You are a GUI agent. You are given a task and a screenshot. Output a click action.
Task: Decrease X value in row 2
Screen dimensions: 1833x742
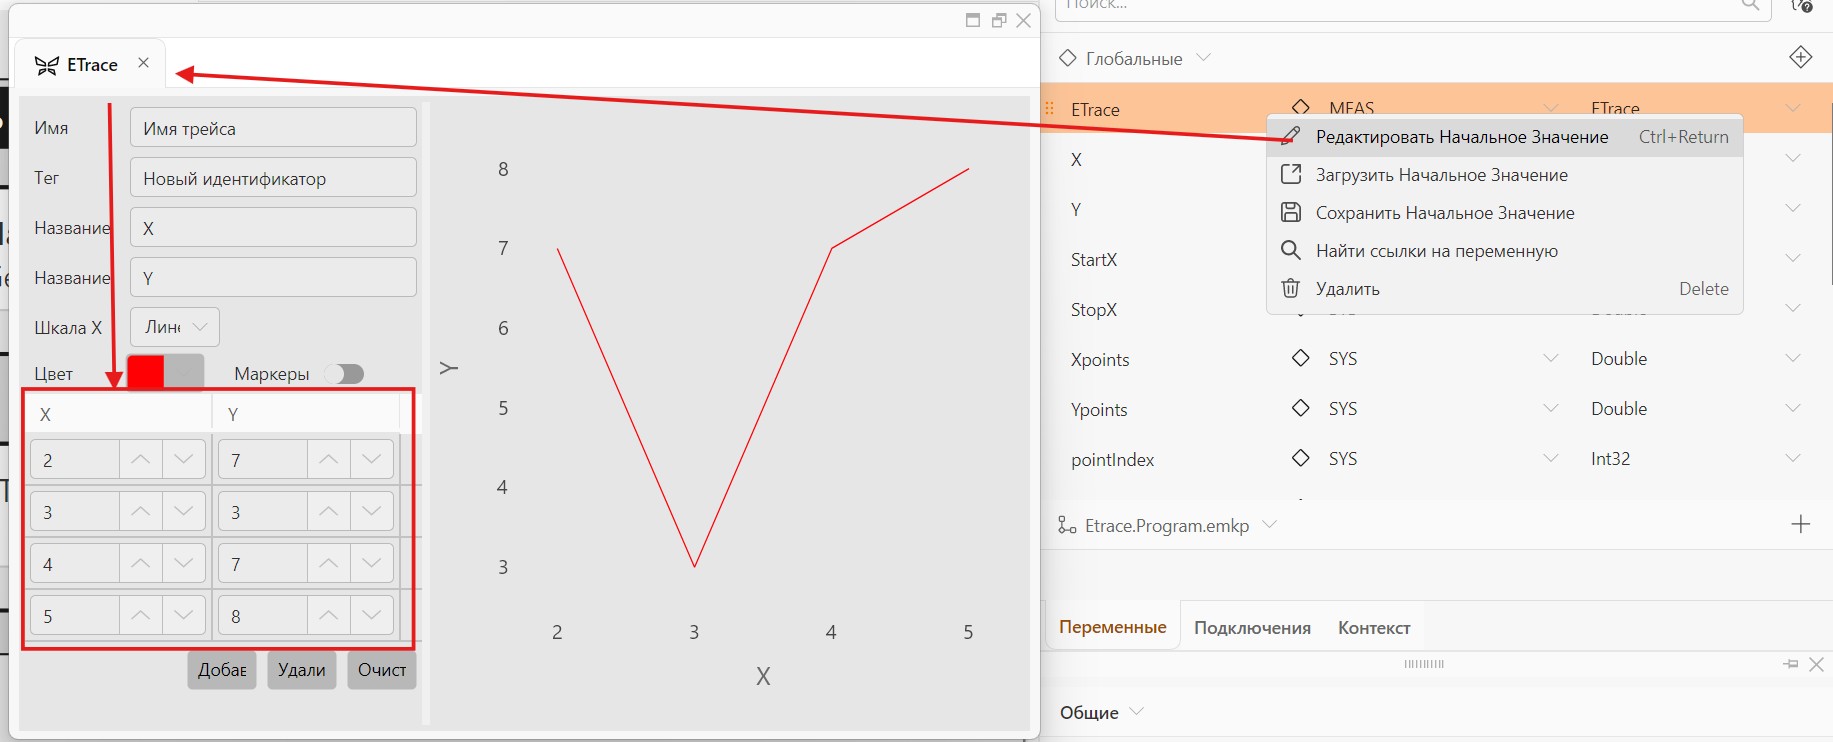tap(184, 459)
